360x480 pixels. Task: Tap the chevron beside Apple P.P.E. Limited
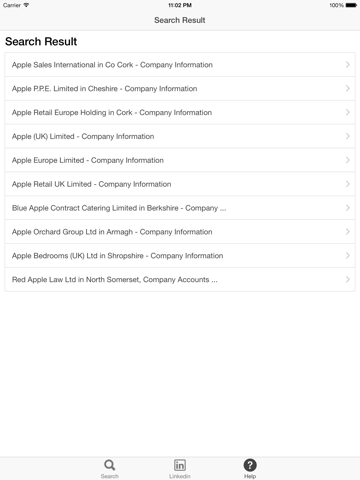[348, 88]
